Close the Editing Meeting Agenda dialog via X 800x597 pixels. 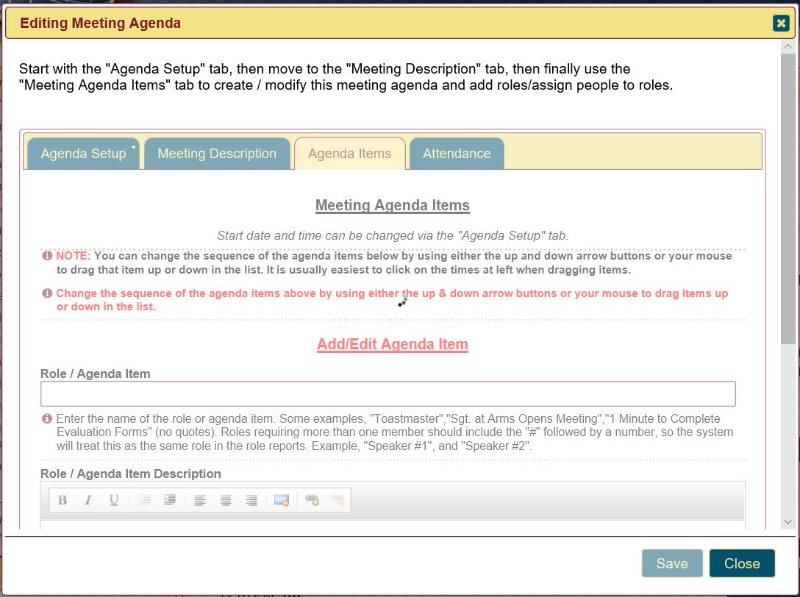781,23
